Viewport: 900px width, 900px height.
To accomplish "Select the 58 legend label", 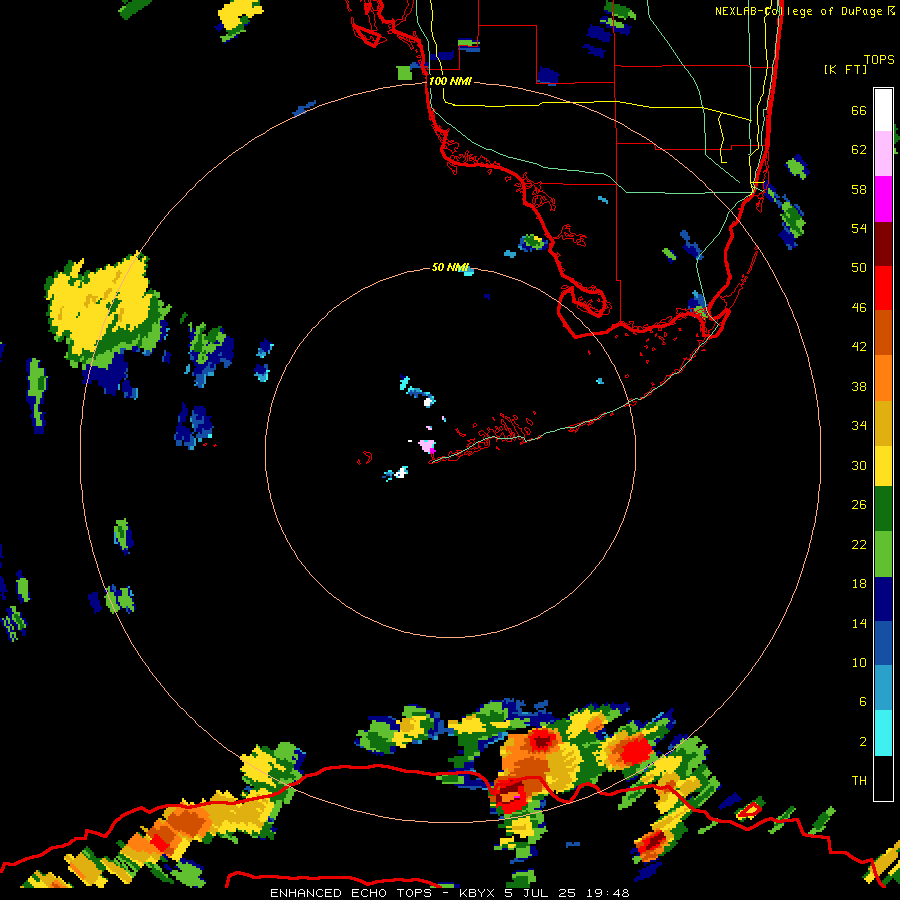I will point(859,189).
